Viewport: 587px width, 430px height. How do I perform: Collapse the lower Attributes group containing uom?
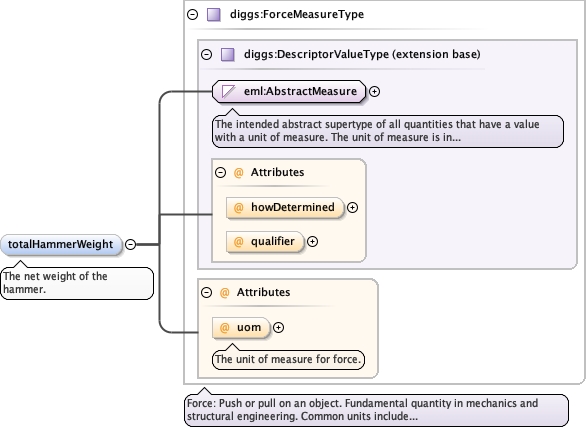[x=206, y=292]
